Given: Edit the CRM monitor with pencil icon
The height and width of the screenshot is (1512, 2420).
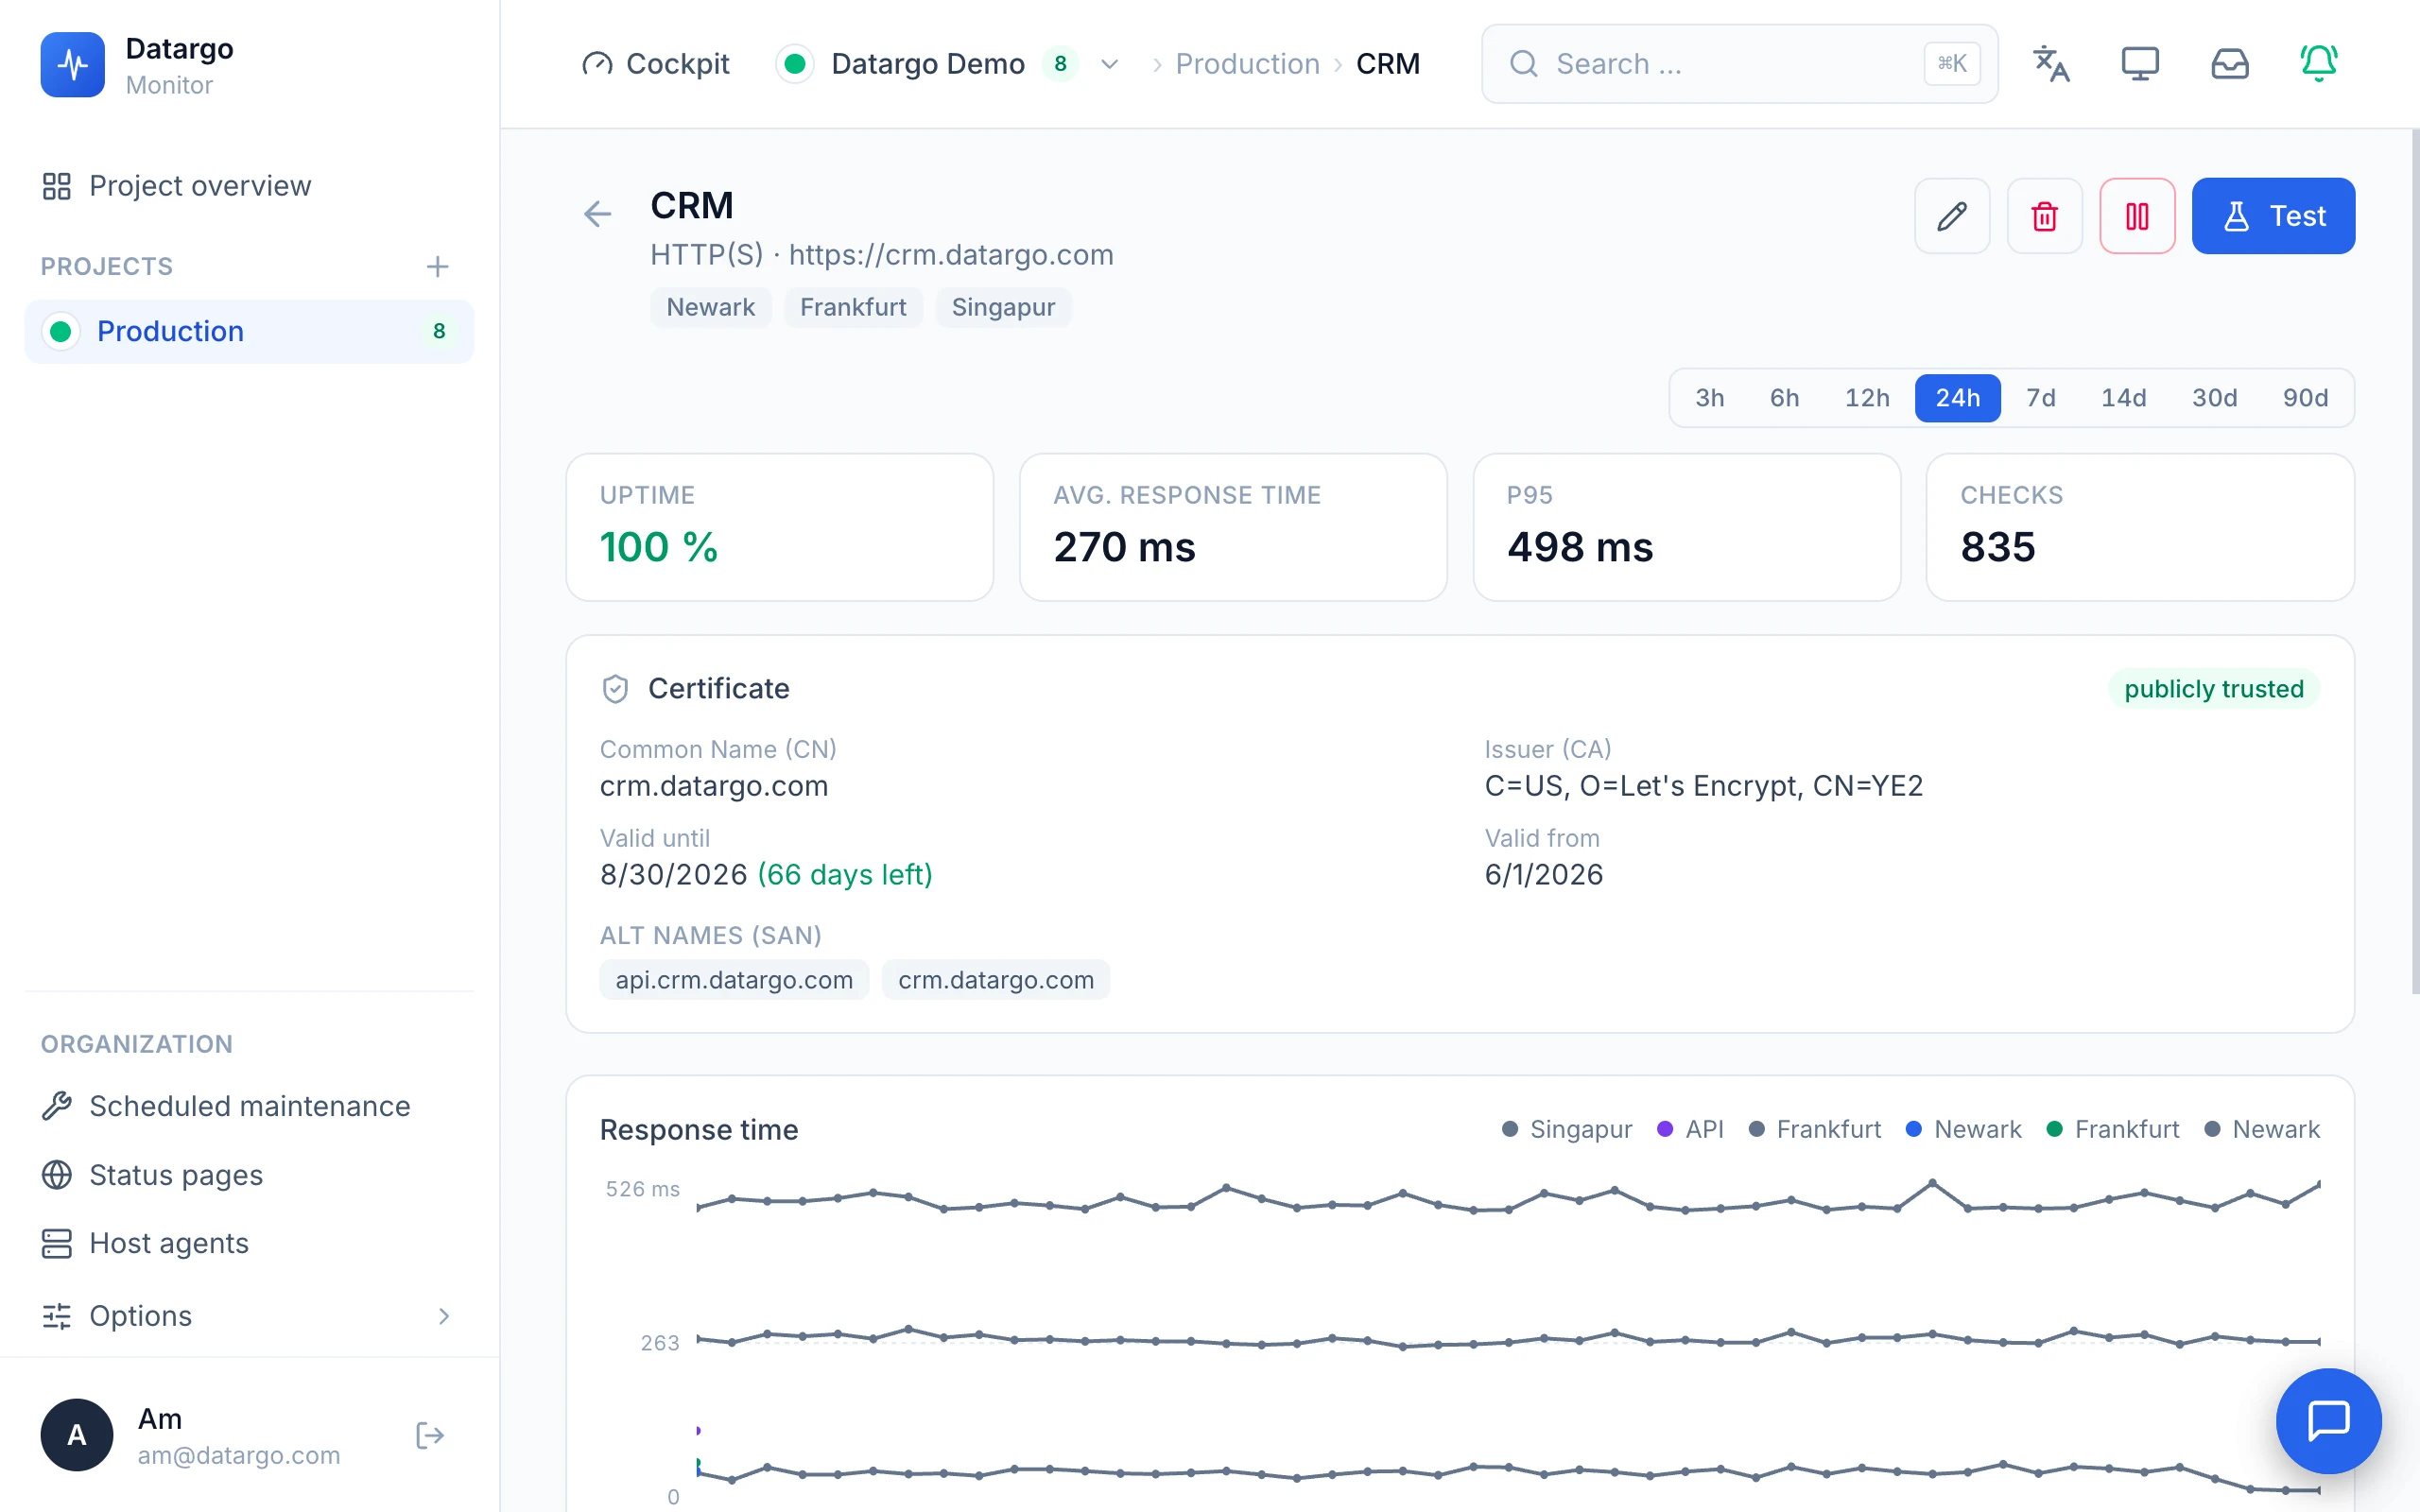Looking at the screenshot, I should point(1952,216).
